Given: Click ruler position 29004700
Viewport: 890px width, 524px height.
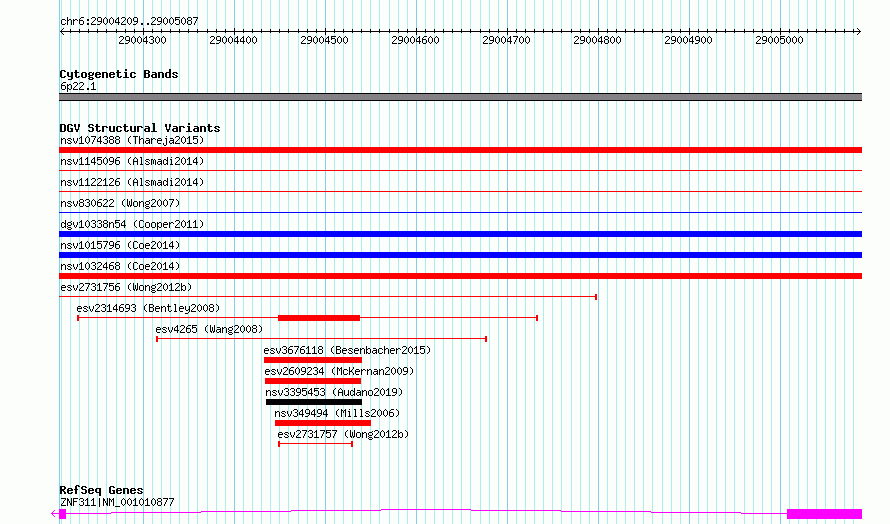Looking at the screenshot, I should tap(506, 40).
